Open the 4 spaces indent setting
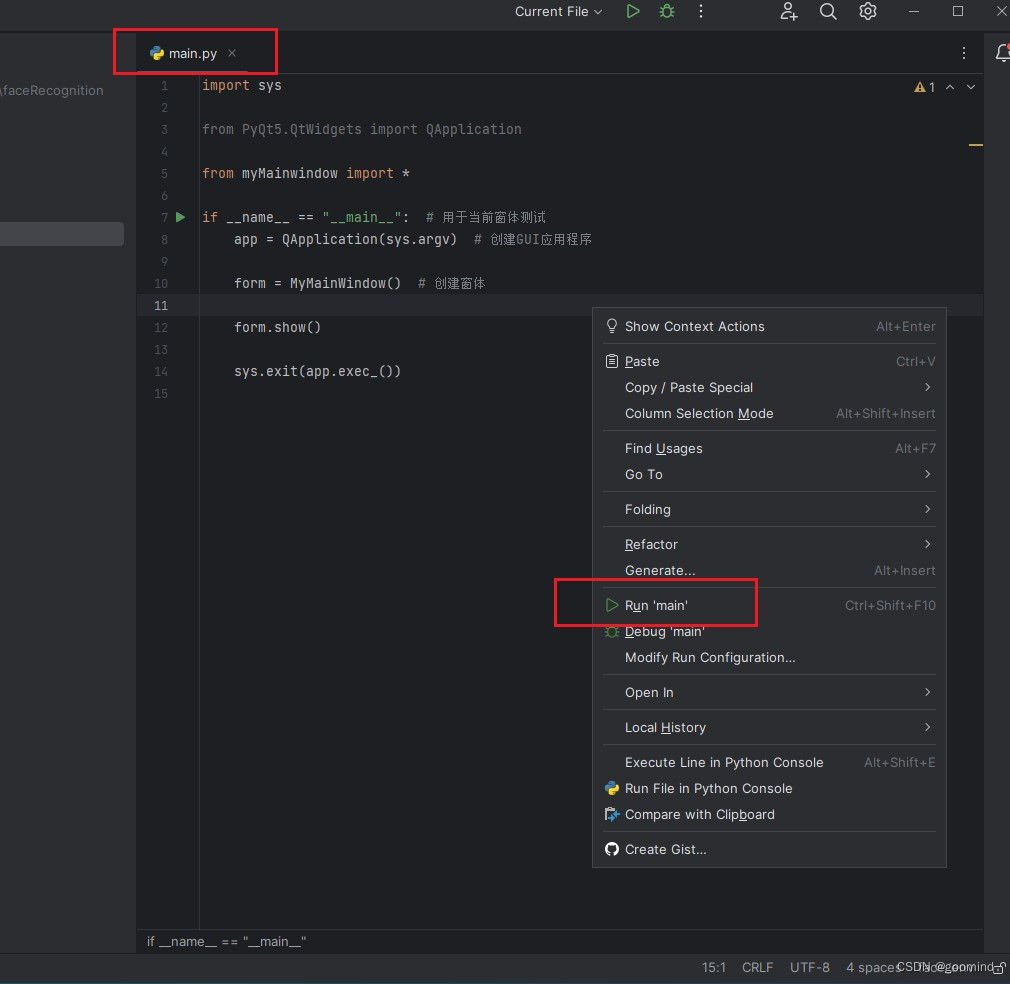 pos(873,968)
